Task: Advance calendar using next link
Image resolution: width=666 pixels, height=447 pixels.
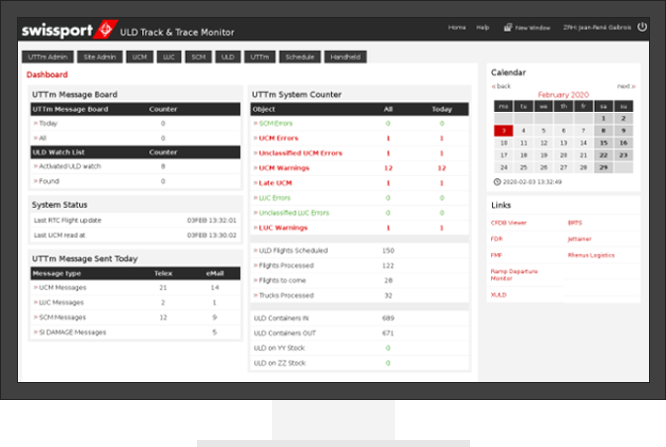Action: pos(624,86)
